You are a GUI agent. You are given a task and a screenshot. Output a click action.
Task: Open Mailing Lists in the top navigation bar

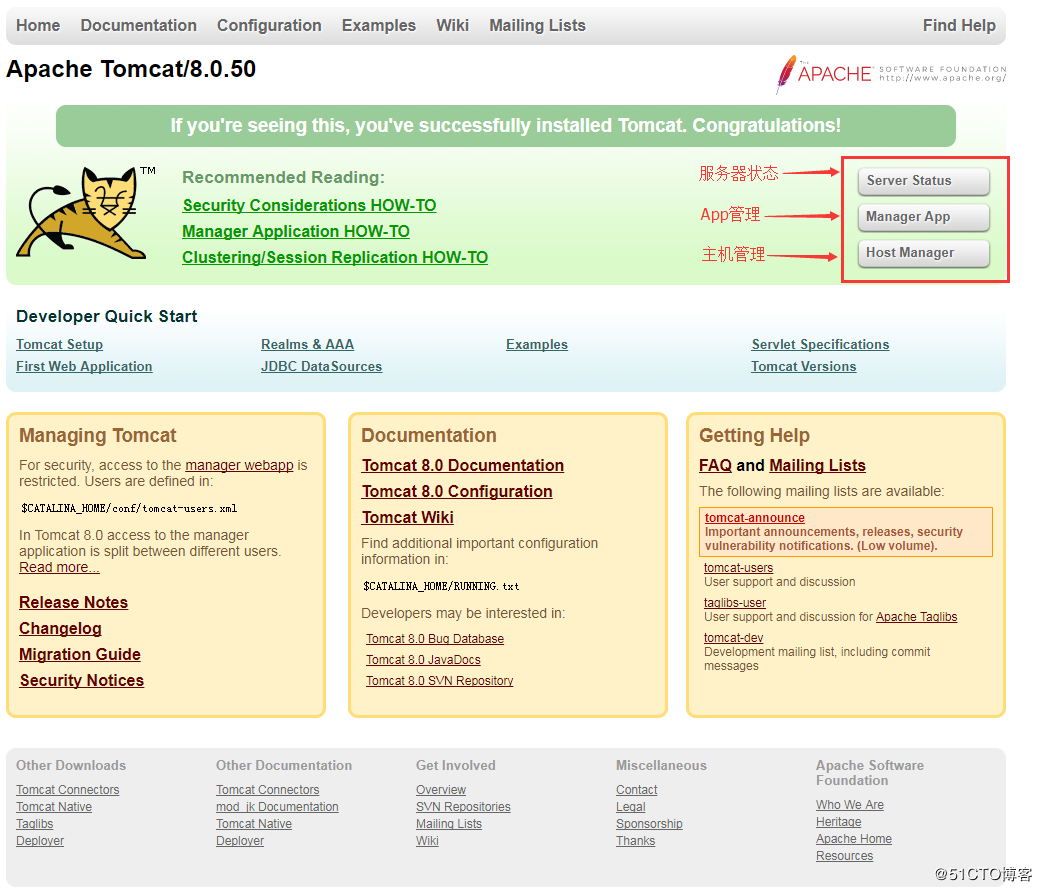(x=538, y=25)
